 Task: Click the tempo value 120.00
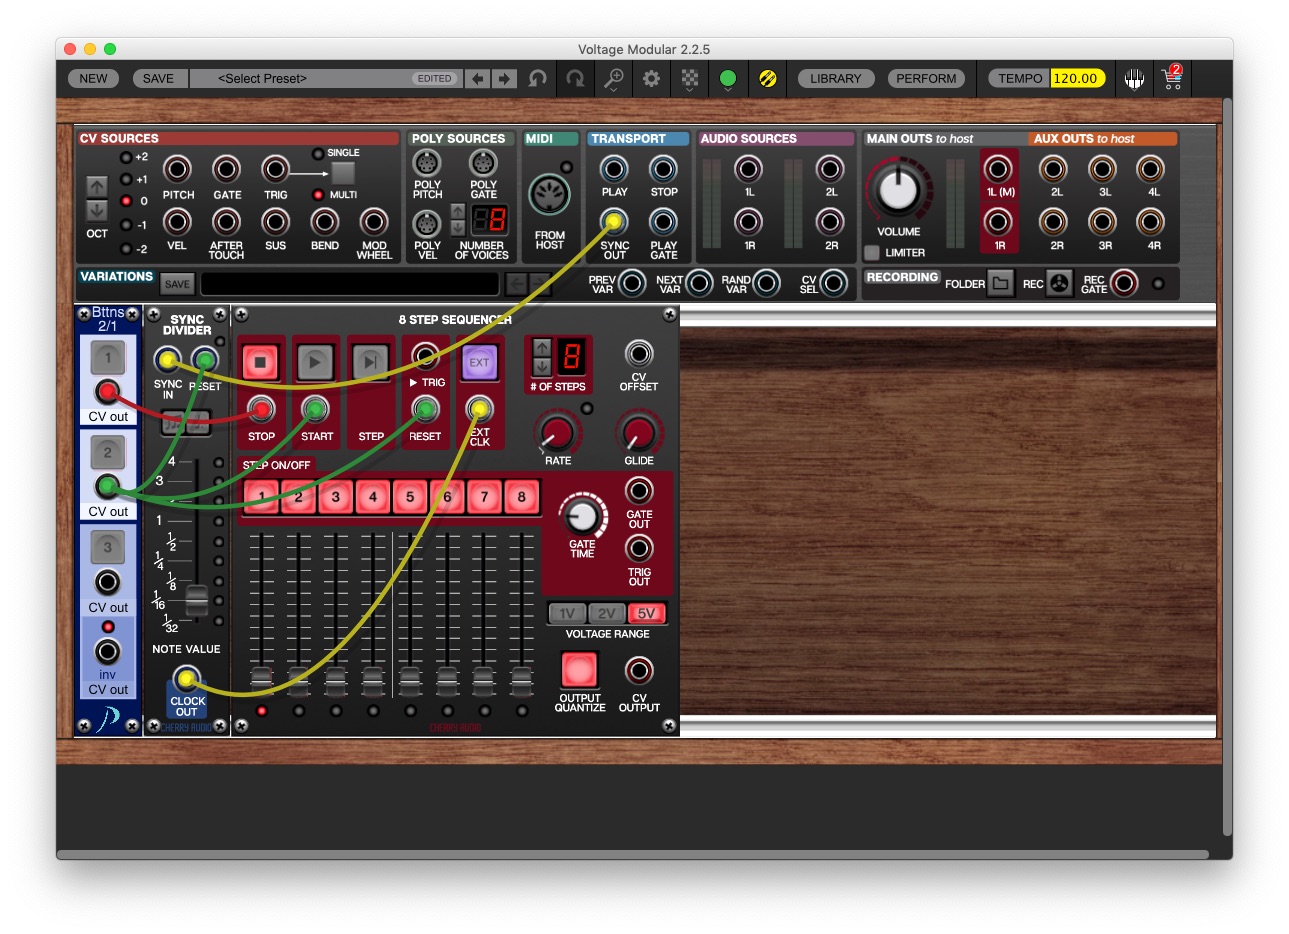tap(1076, 78)
